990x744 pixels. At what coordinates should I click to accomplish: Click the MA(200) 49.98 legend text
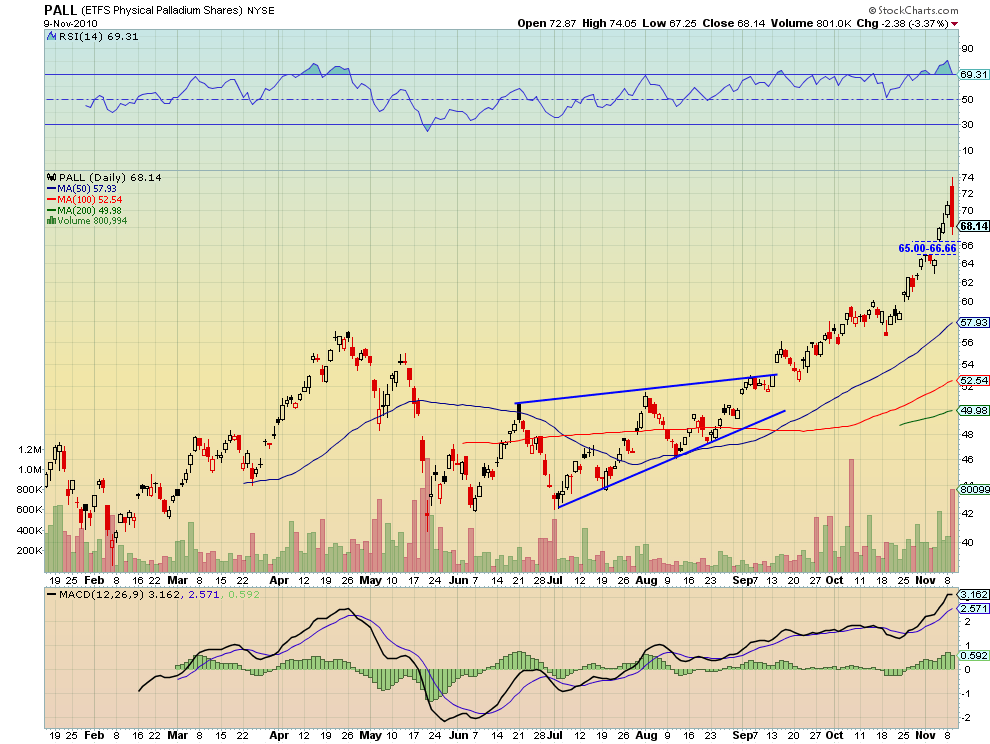[x=90, y=210]
